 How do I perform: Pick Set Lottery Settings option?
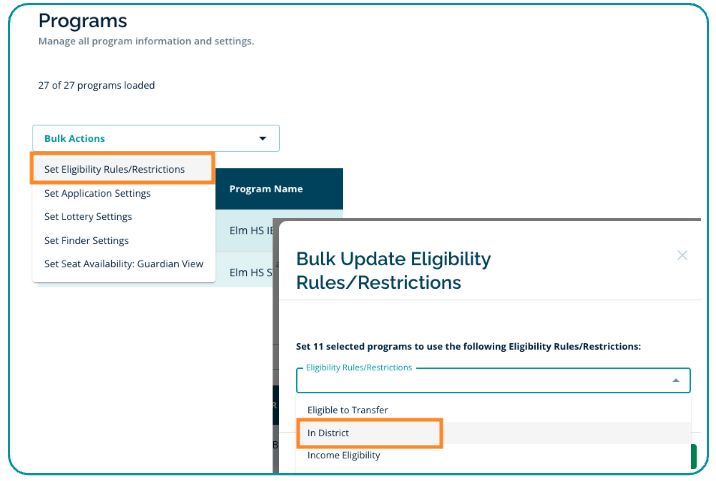pyautogui.click(x=88, y=217)
